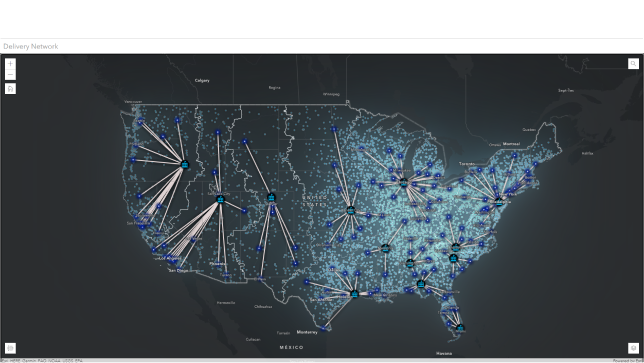Select the Great Lakes hub near Chicago
The image size is (644, 363).
point(403,182)
